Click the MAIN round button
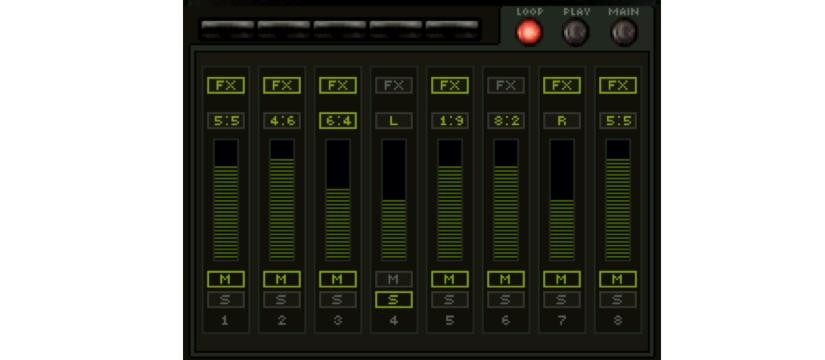The height and width of the screenshot is (360, 825). (x=623, y=33)
